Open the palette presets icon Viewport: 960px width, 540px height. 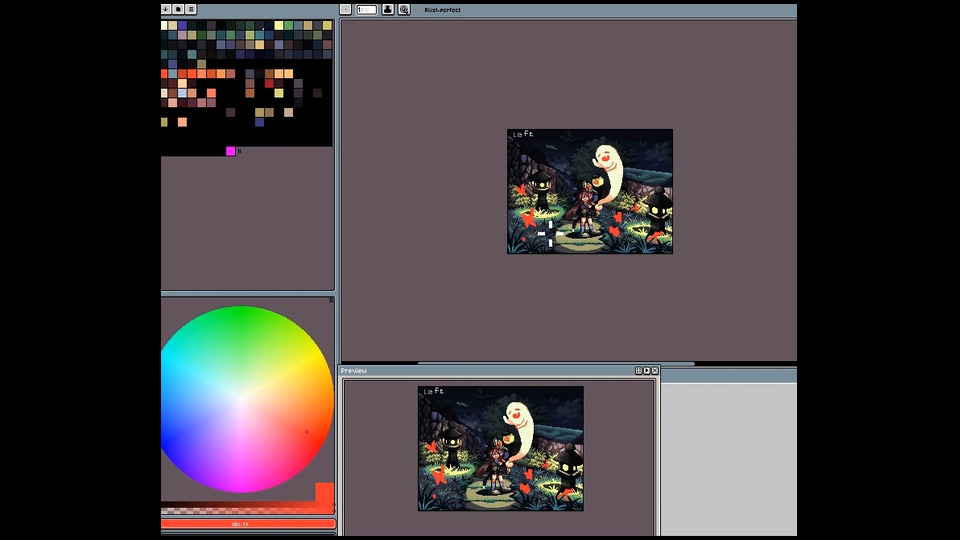tap(178, 9)
